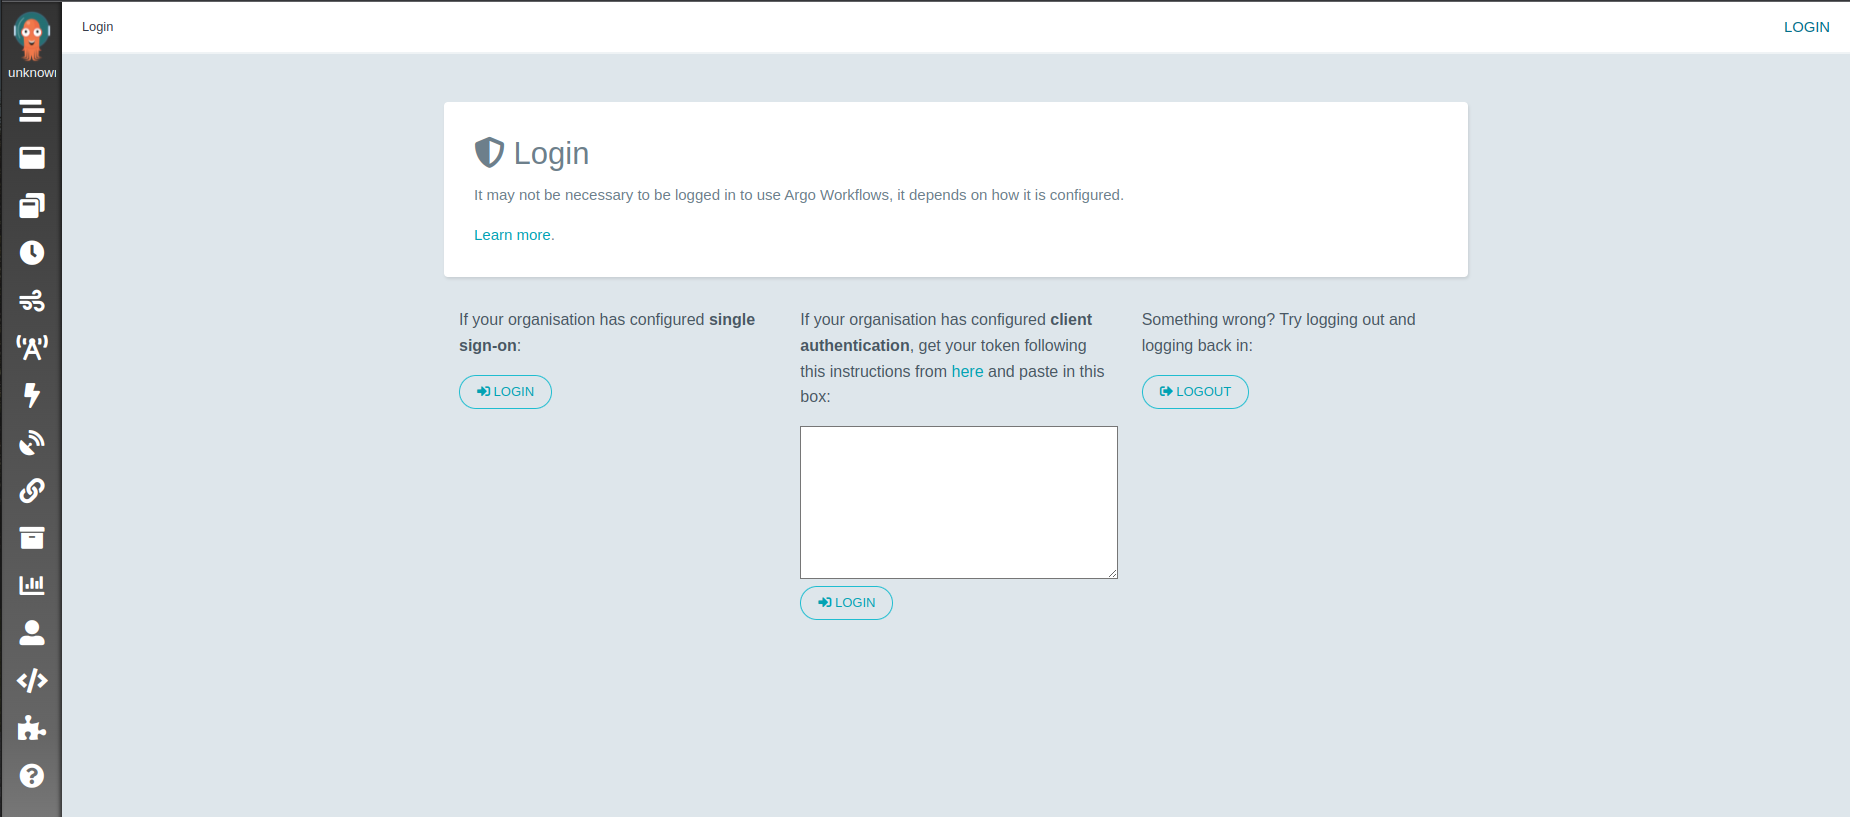Open the 'Learn more' link
This screenshot has width=1850, height=817.
[512, 235]
